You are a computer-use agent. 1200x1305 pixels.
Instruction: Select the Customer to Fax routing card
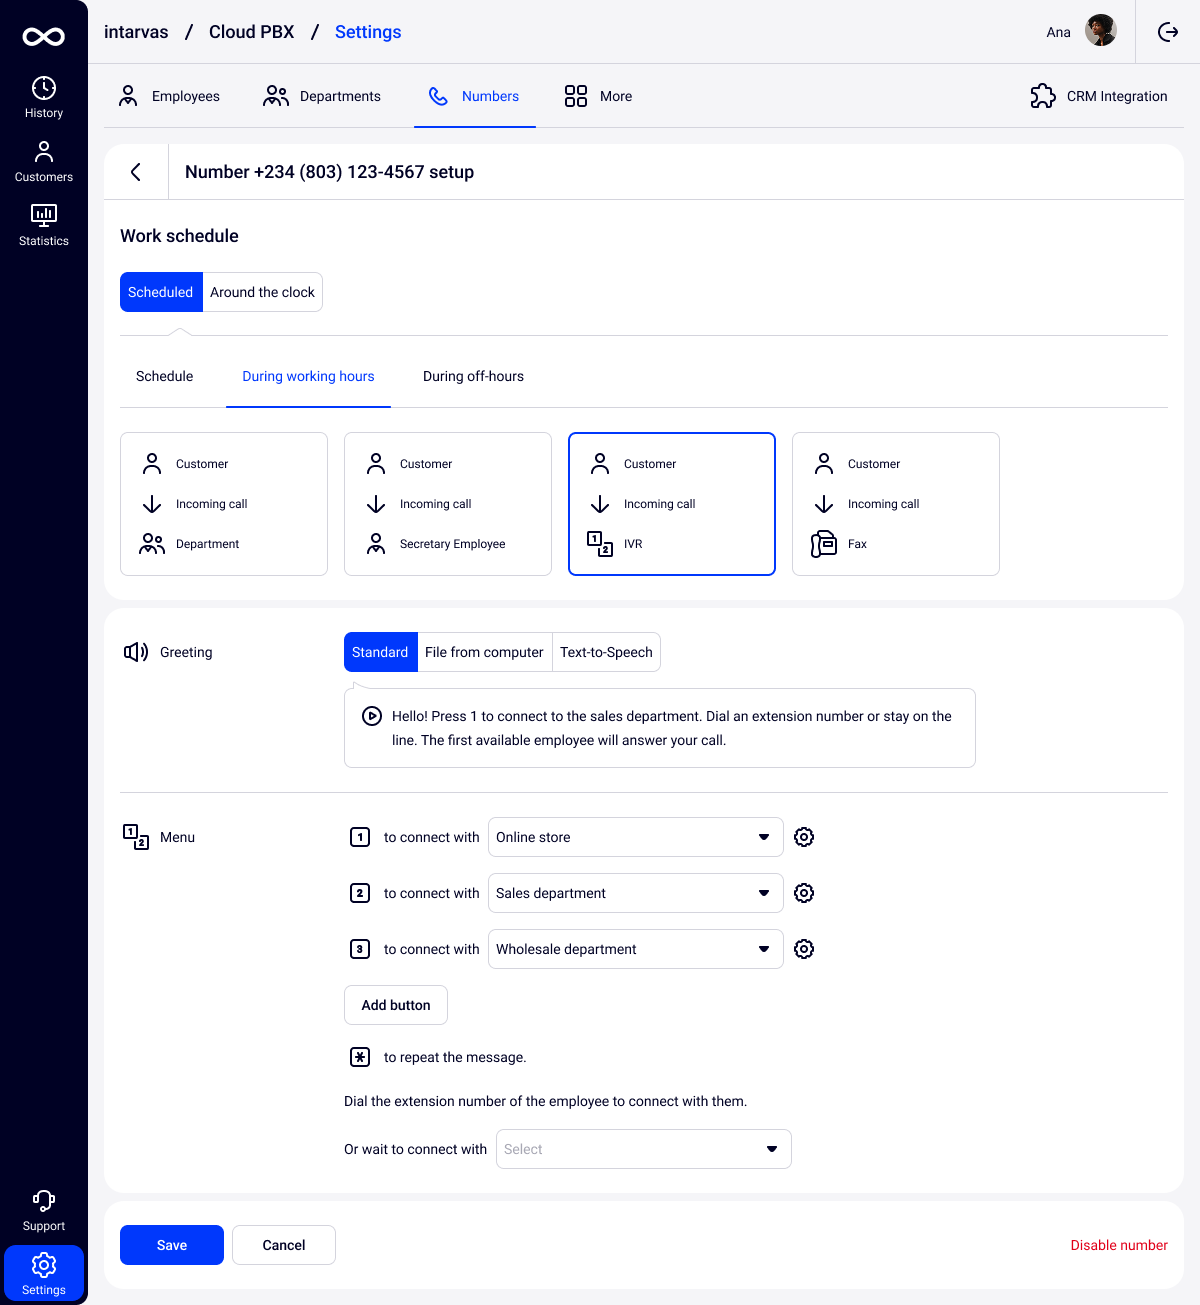click(x=895, y=504)
